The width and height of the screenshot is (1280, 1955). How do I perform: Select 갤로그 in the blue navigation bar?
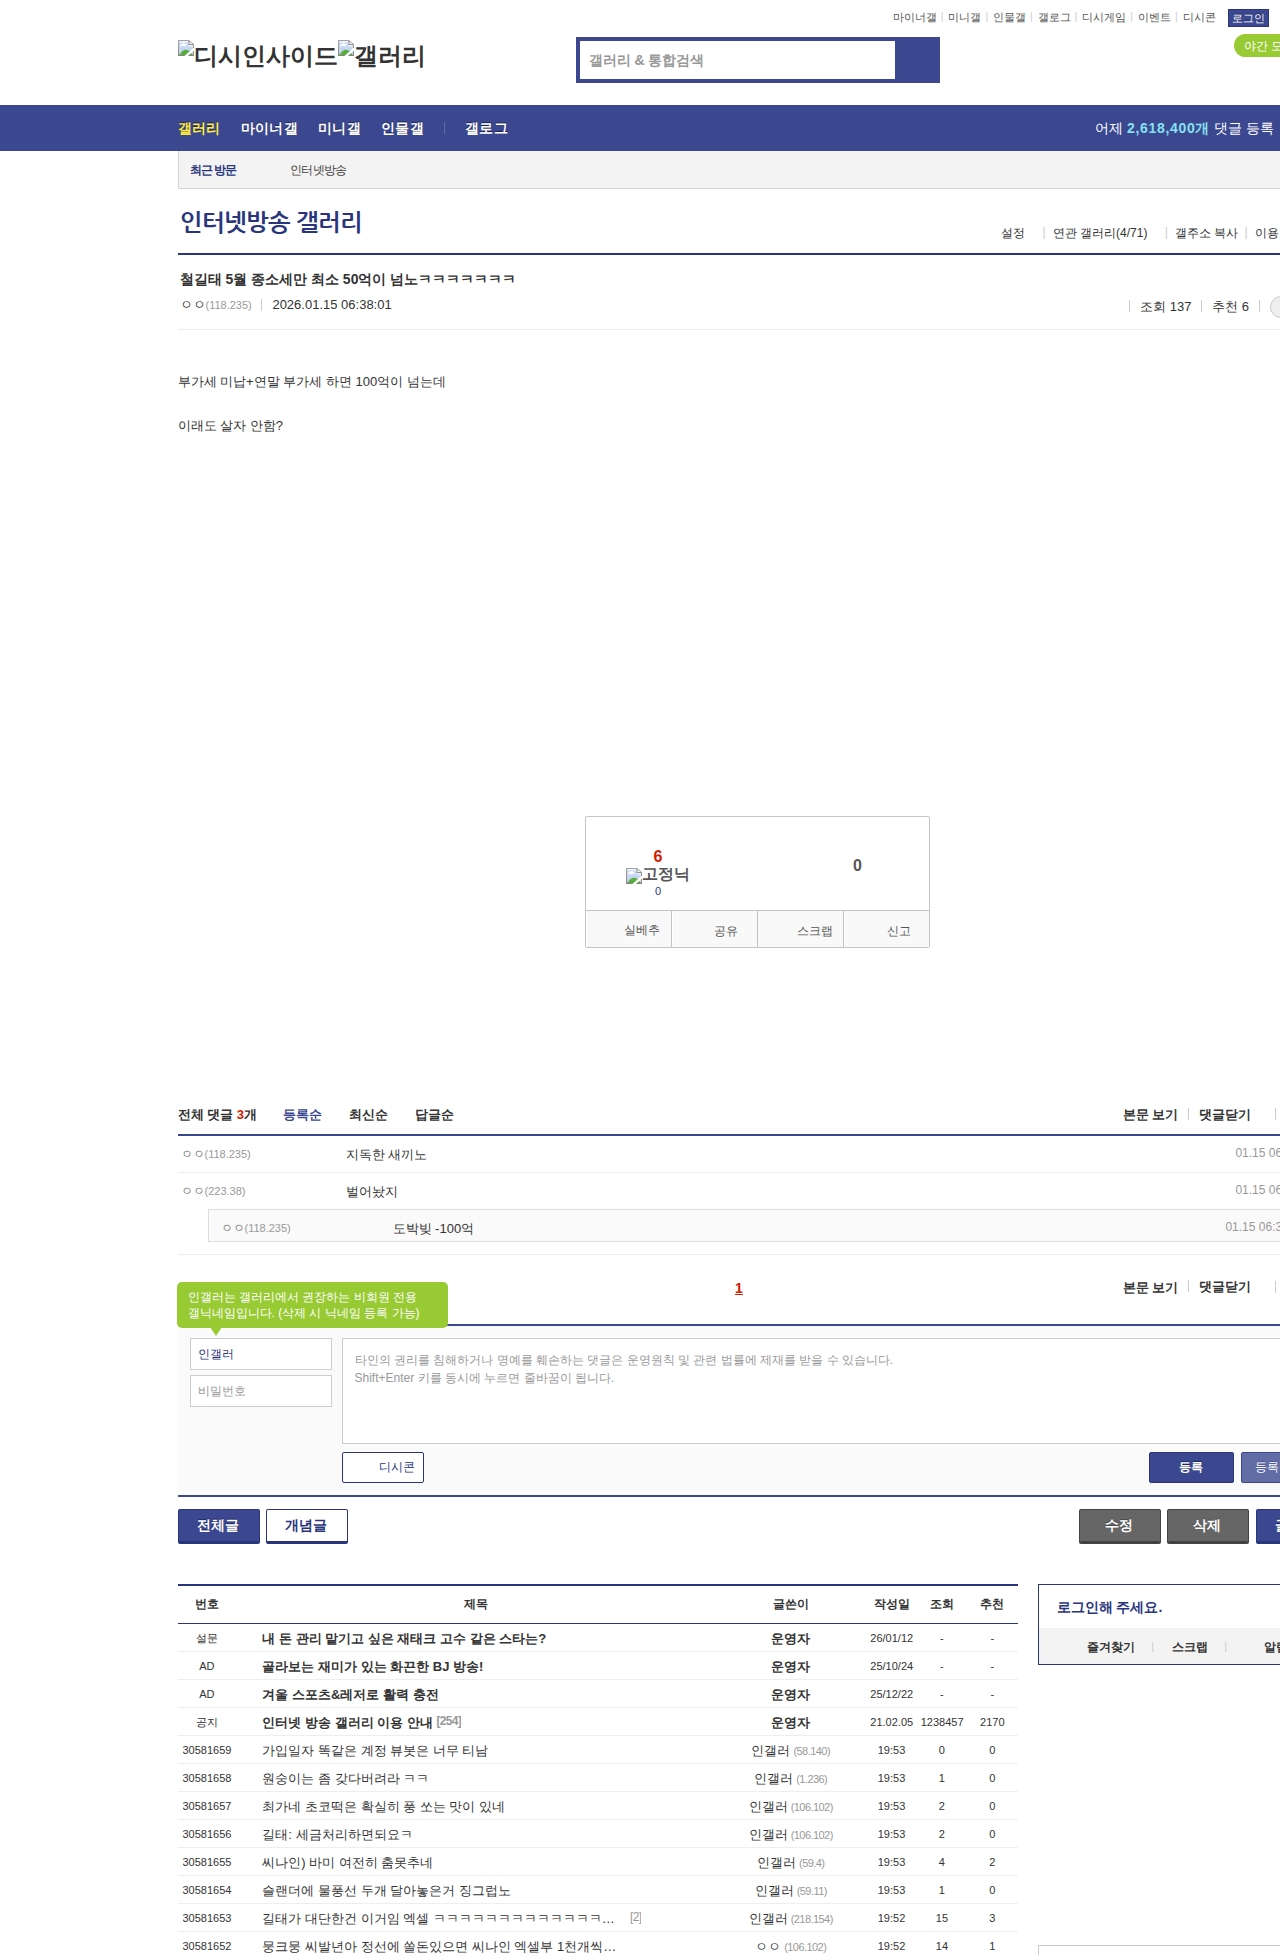[486, 129]
